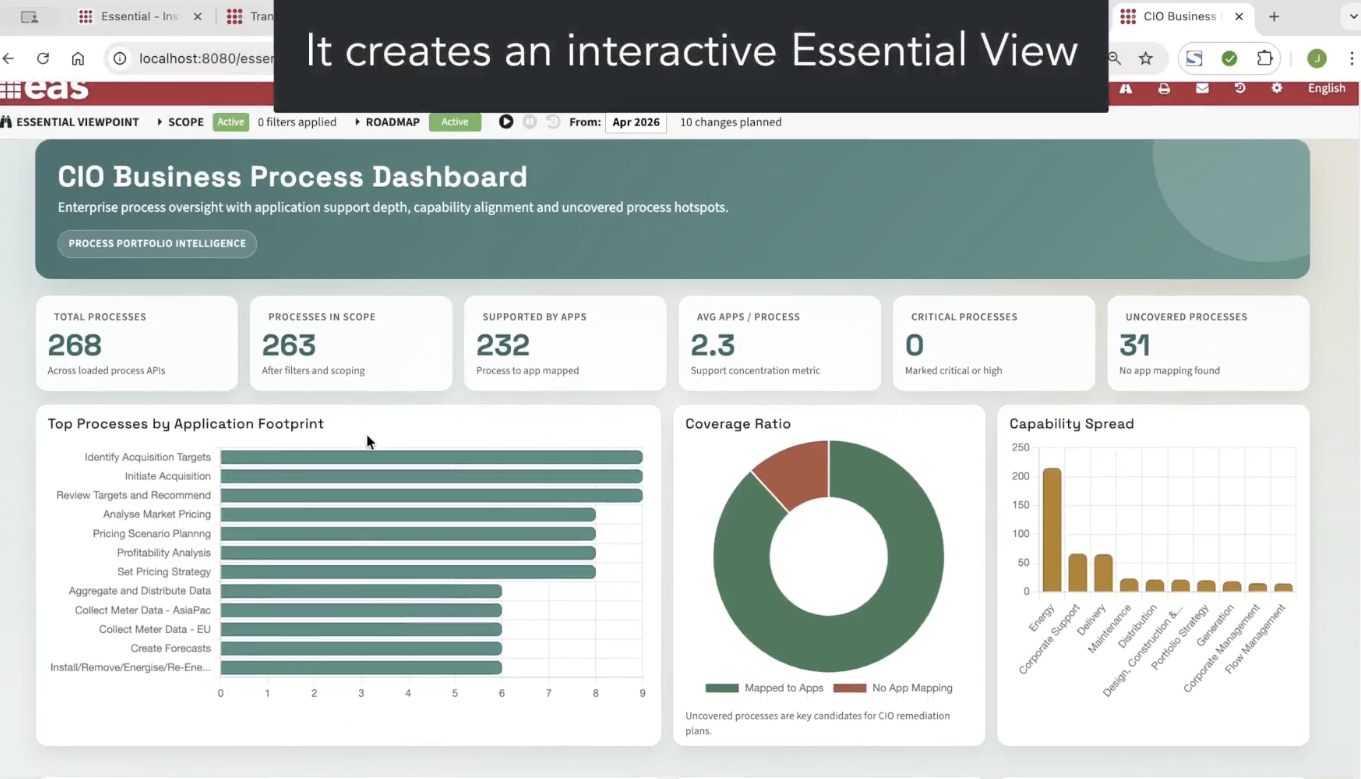
Task: Click the road icon in the red header
Action: tap(1126, 88)
